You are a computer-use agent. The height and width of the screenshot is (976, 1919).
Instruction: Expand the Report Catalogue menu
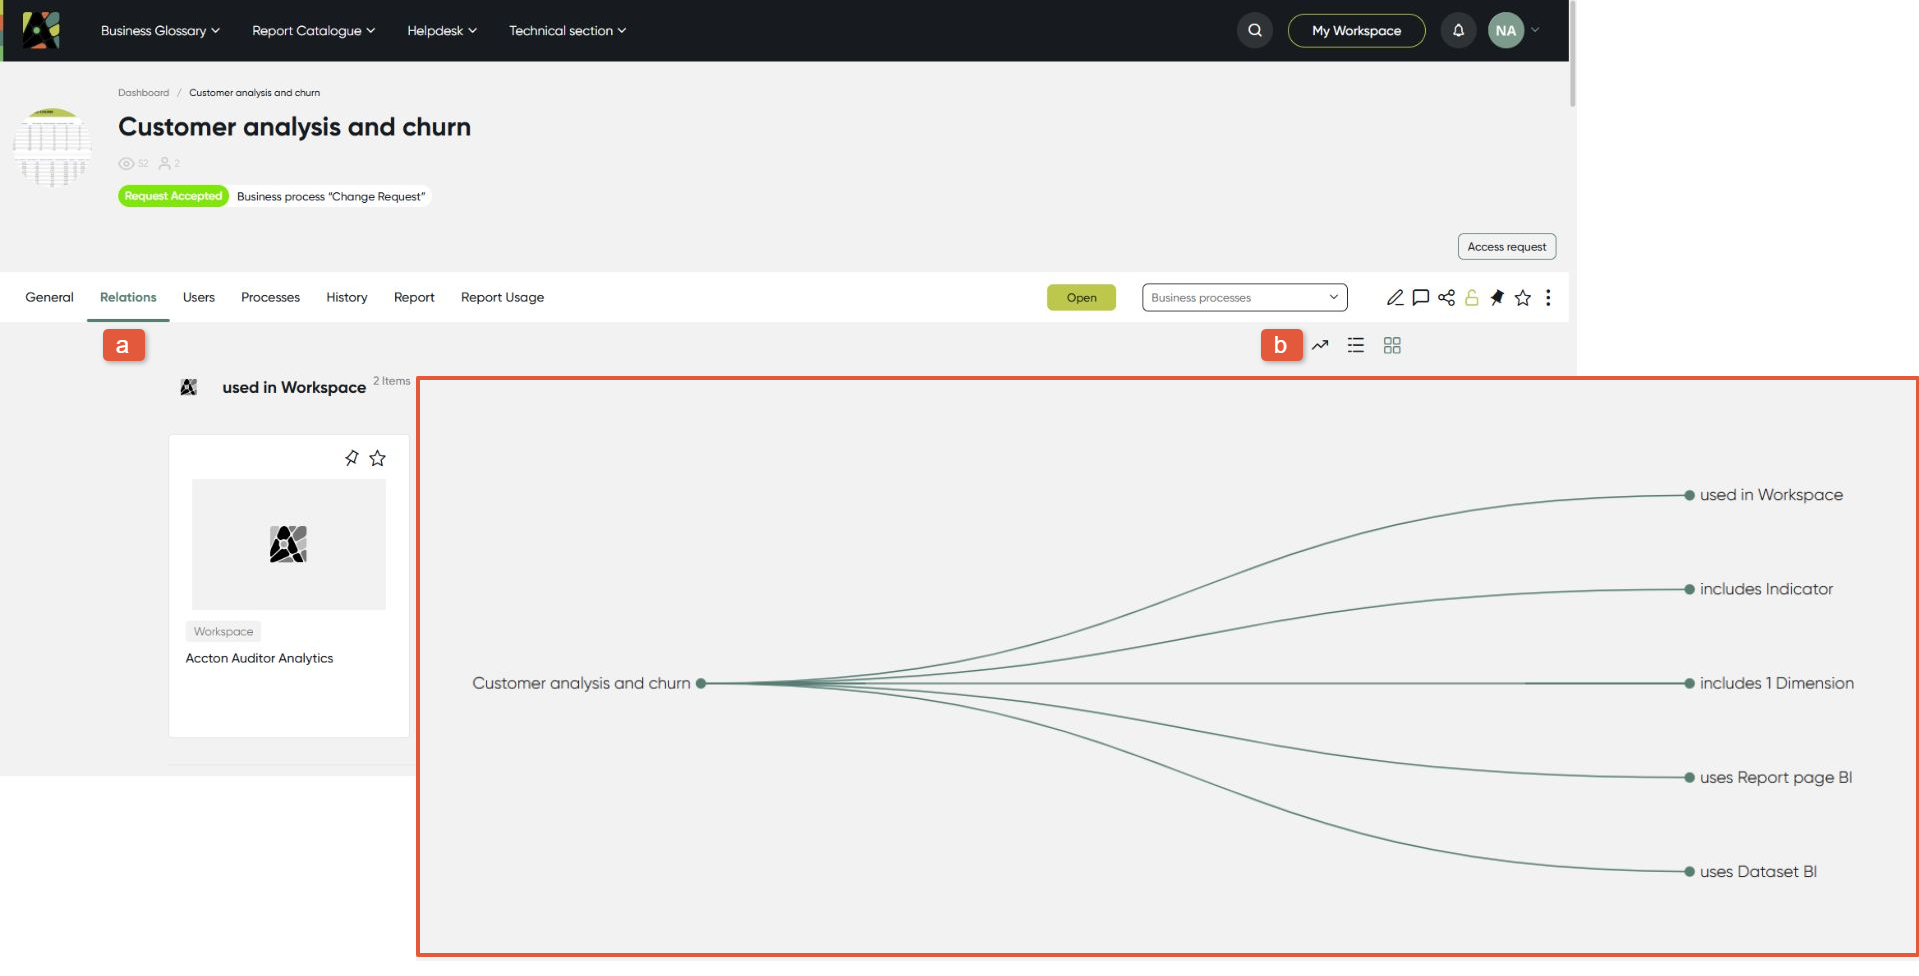[x=314, y=30]
